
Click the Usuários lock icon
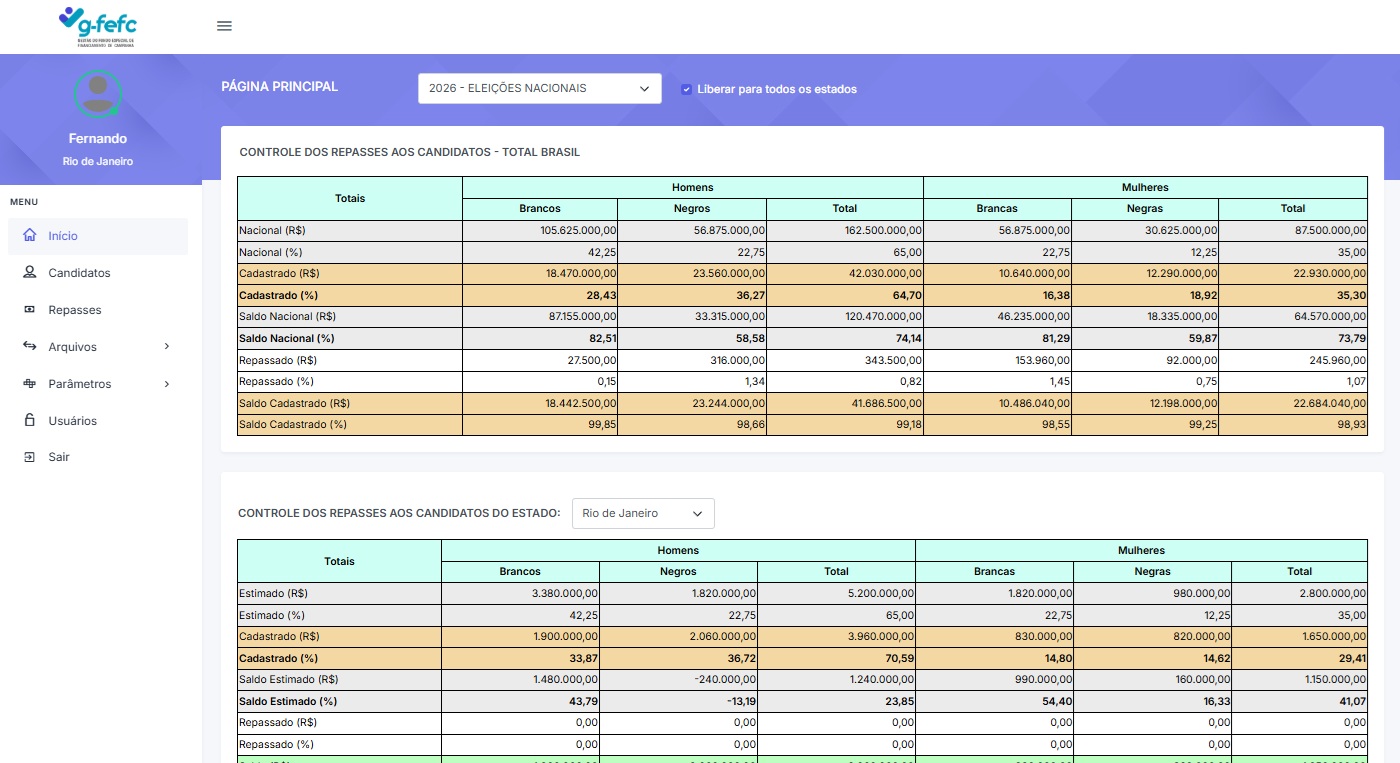click(x=29, y=421)
